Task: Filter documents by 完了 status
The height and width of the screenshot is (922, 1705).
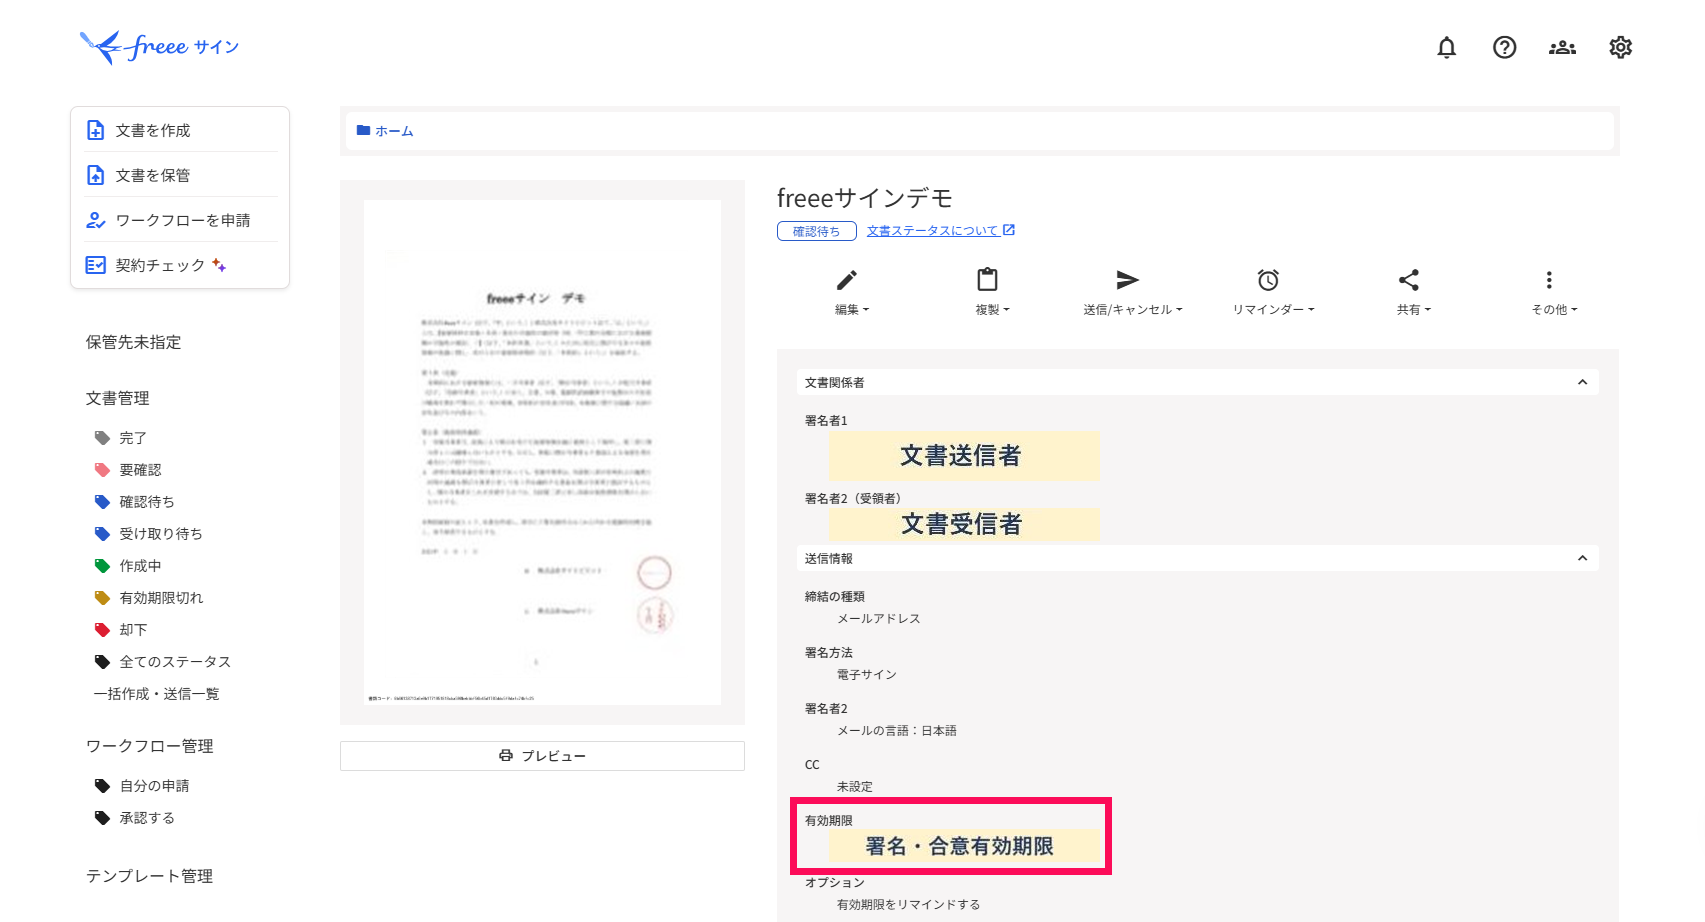Action: click(133, 438)
